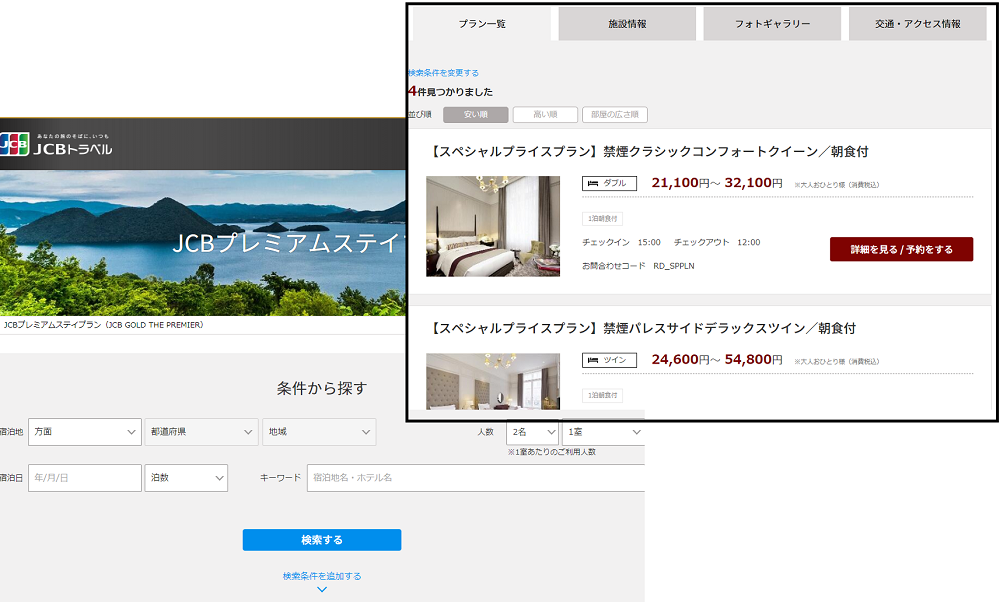Click the 1泊朝食付 tag on Twin plan
1000x602 pixels.
point(603,395)
